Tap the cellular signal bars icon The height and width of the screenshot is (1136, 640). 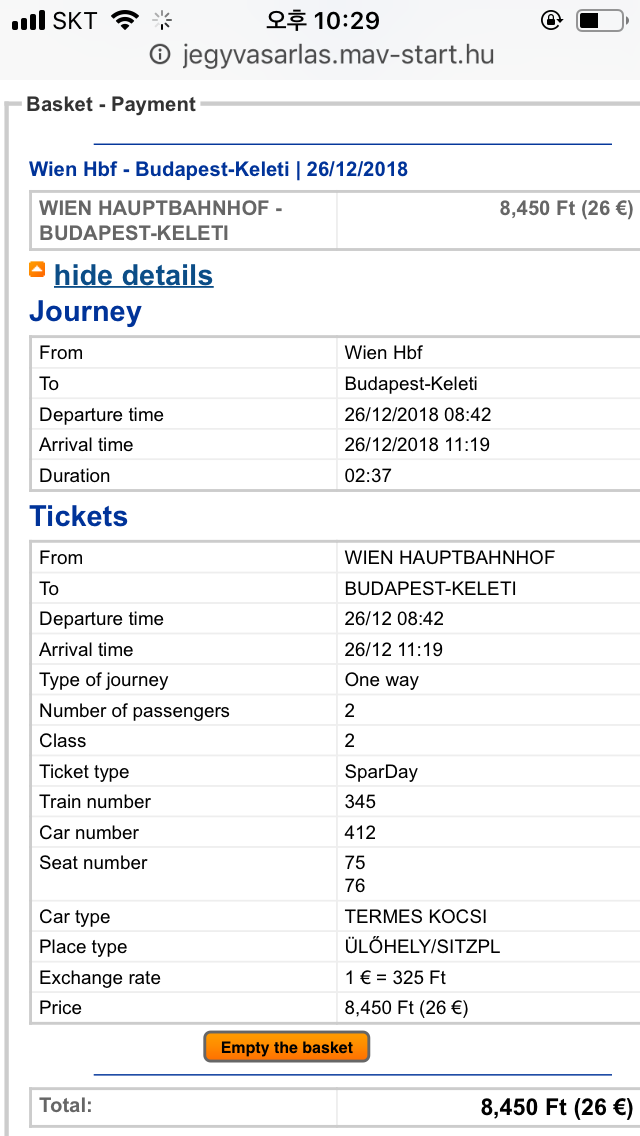28,22
